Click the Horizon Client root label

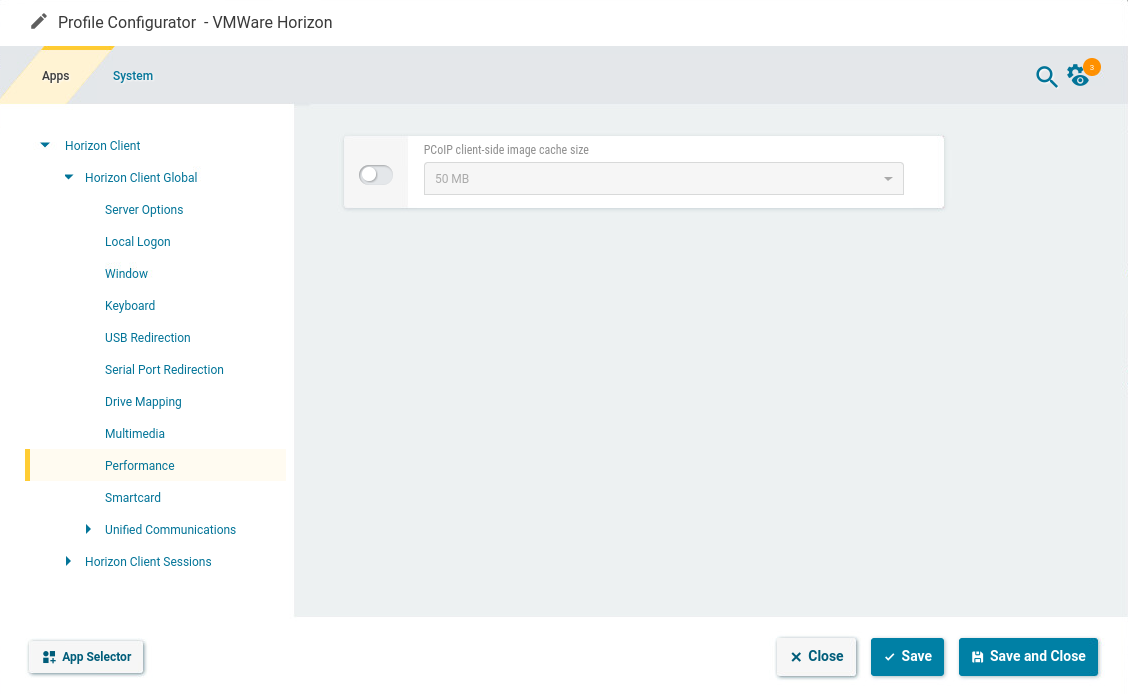pyautogui.click(x=102, y=145)
